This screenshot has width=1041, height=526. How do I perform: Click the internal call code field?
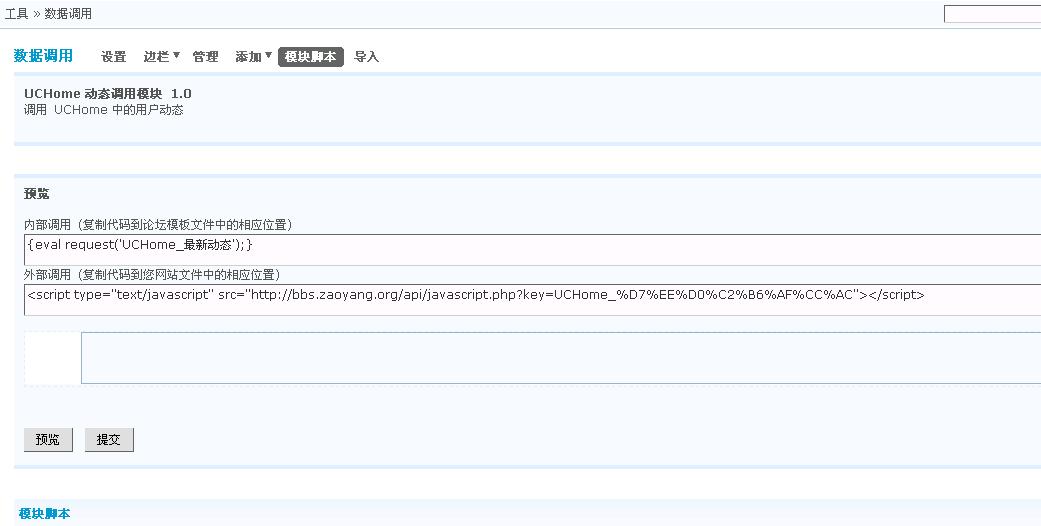click(532, 250)
